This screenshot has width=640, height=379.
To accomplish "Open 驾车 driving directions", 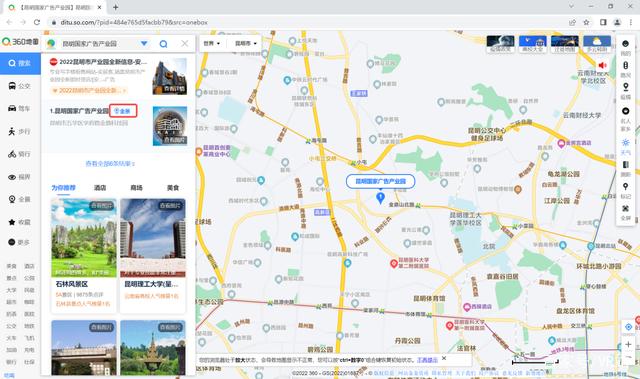I will [x=20, y=109].
